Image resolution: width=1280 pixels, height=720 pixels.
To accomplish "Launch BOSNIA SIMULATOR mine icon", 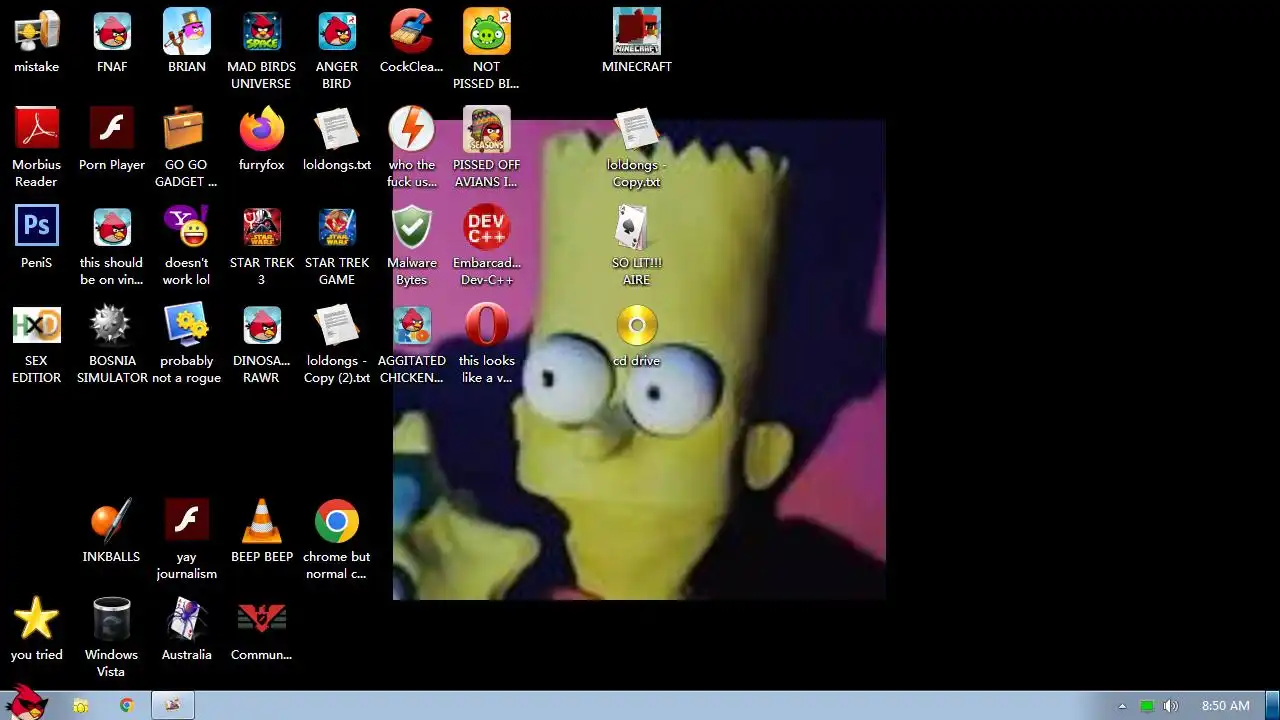I will 112,344.
